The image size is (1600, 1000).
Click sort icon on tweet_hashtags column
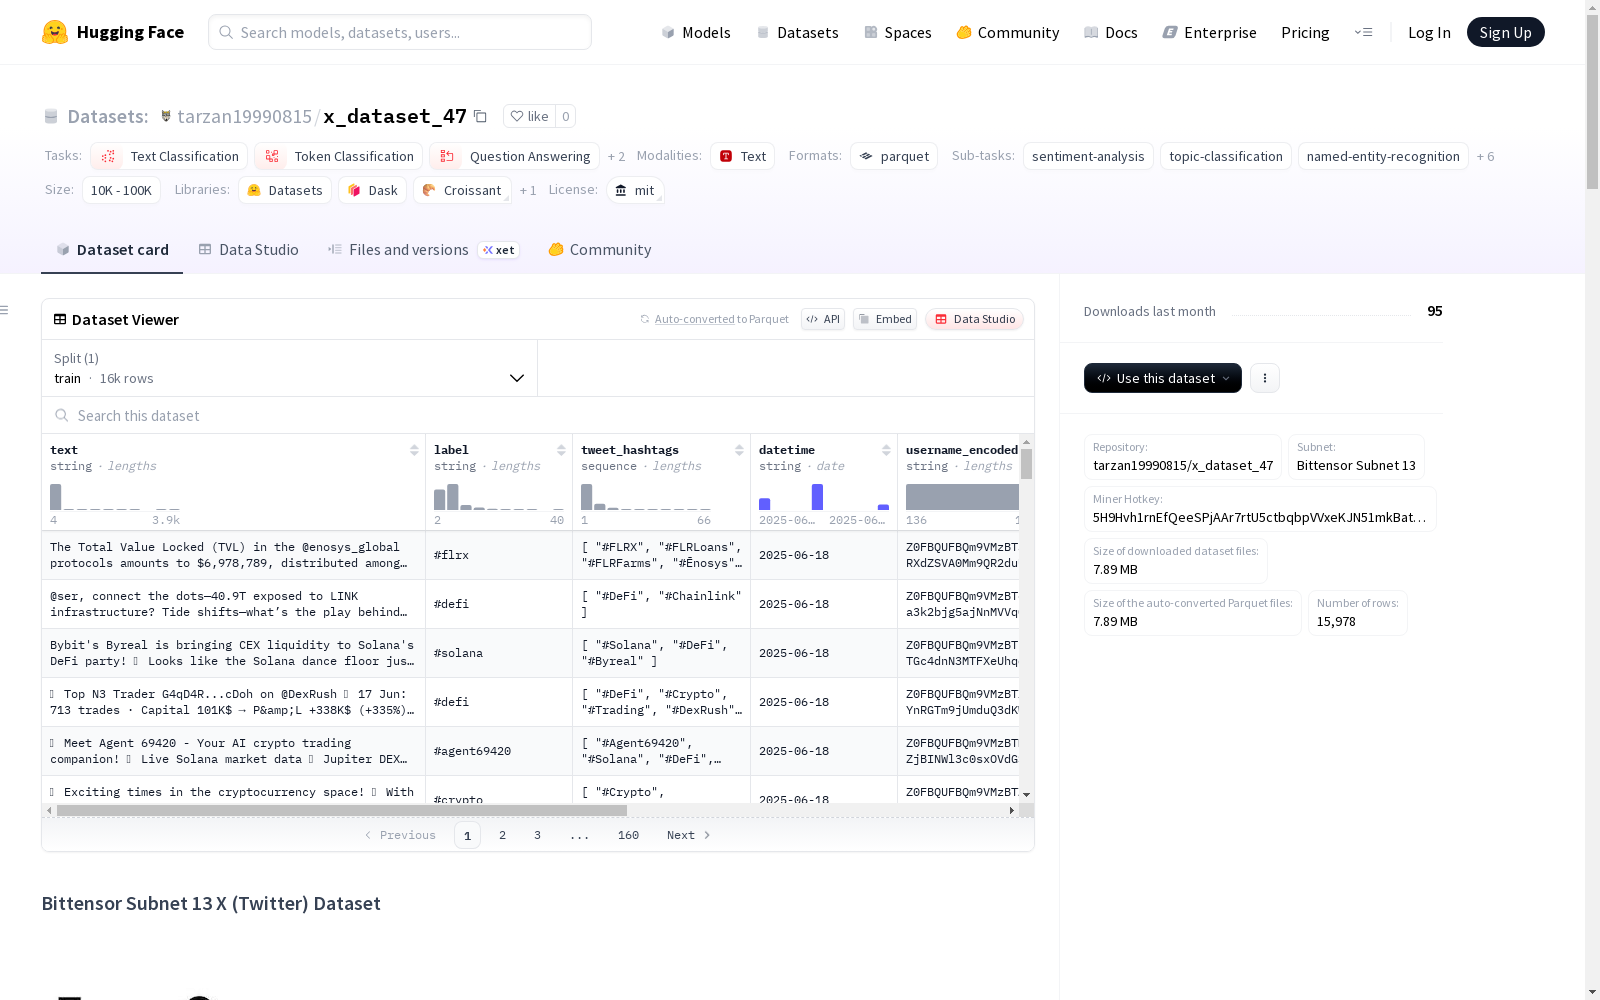click(739, 450)
